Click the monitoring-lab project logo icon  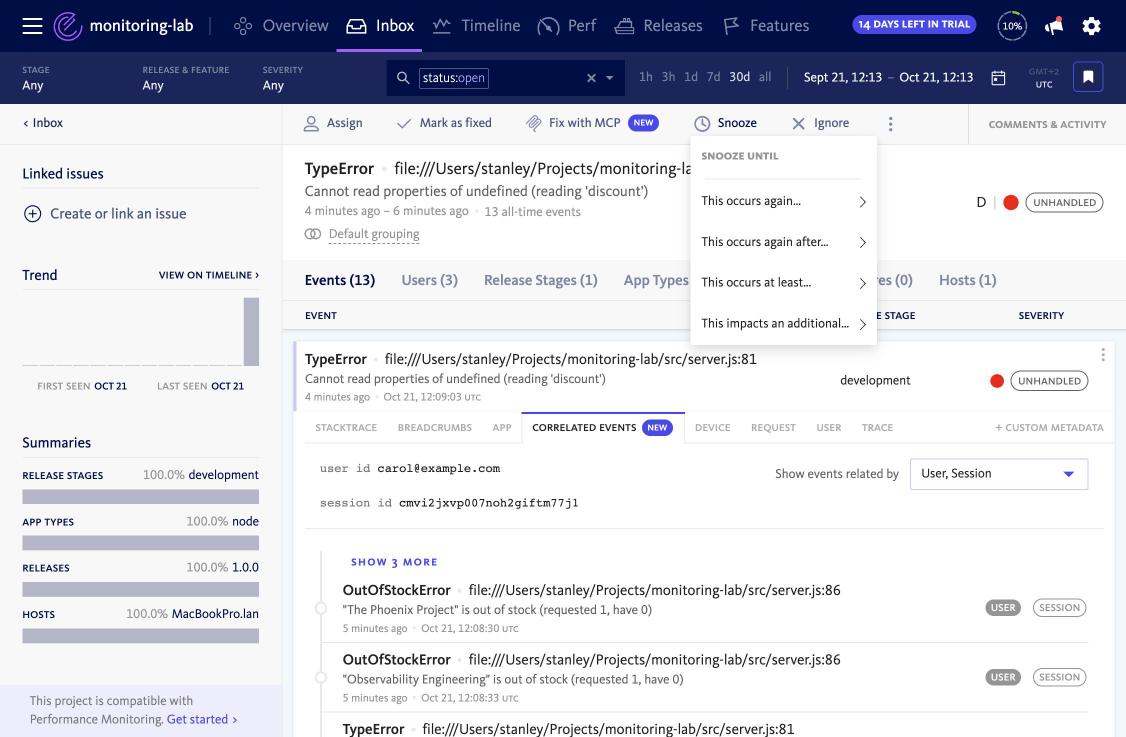(x=68, y=27)
